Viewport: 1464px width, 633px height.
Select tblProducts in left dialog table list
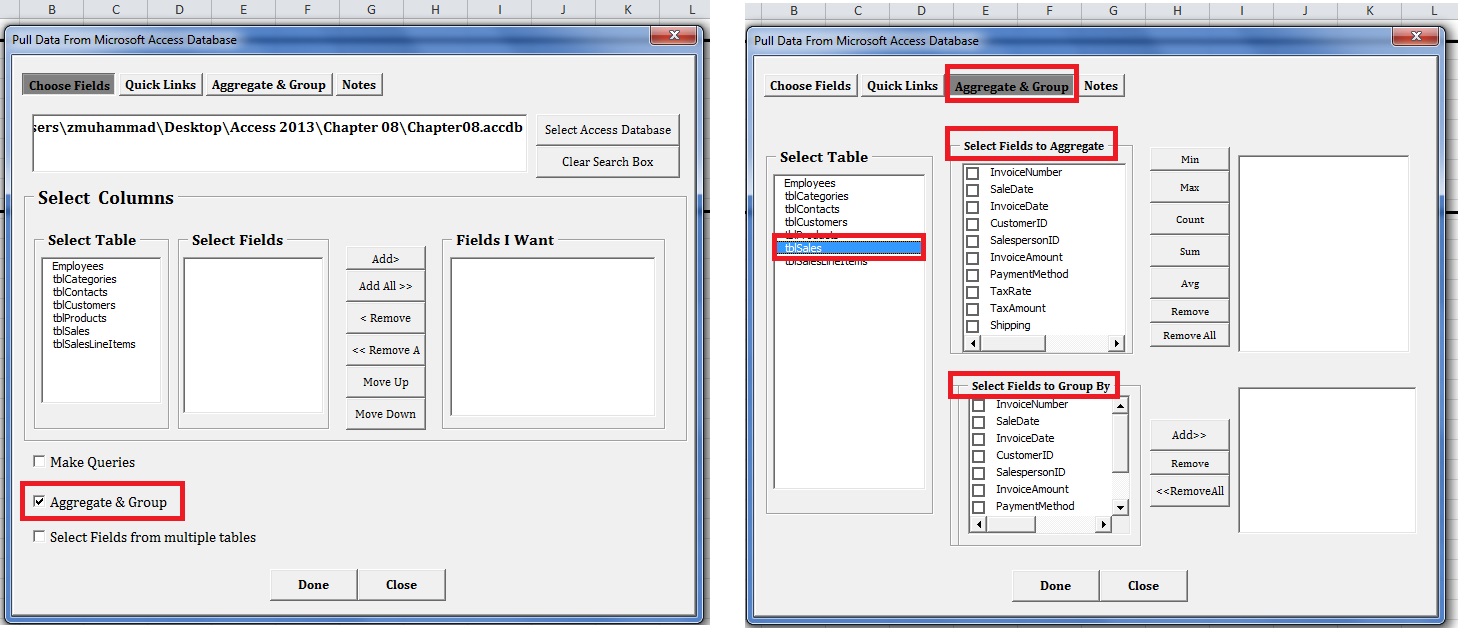pyautogui.click(x=80, y=318)
